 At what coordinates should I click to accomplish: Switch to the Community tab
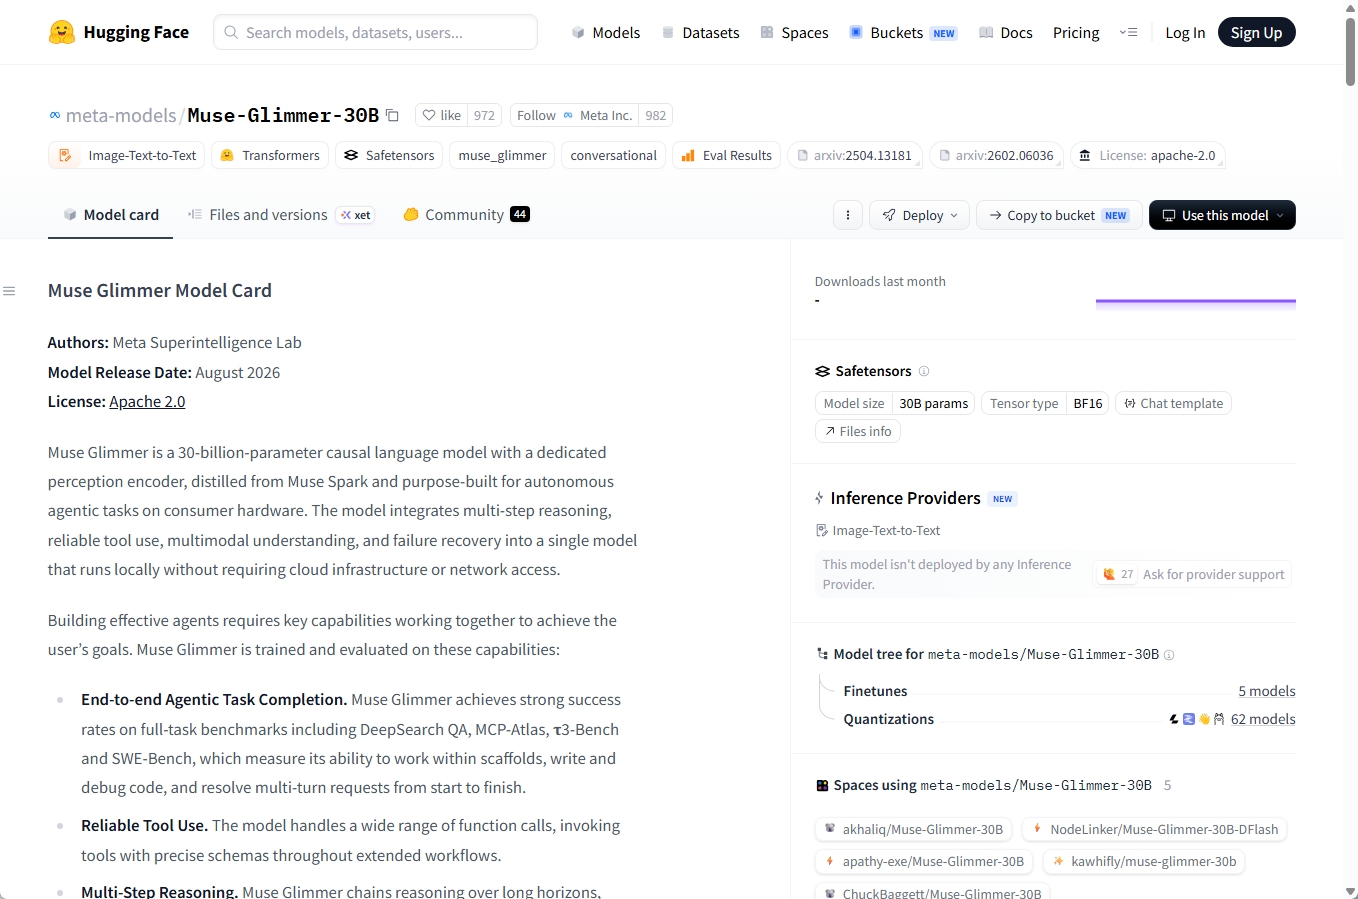pos(466,215)
